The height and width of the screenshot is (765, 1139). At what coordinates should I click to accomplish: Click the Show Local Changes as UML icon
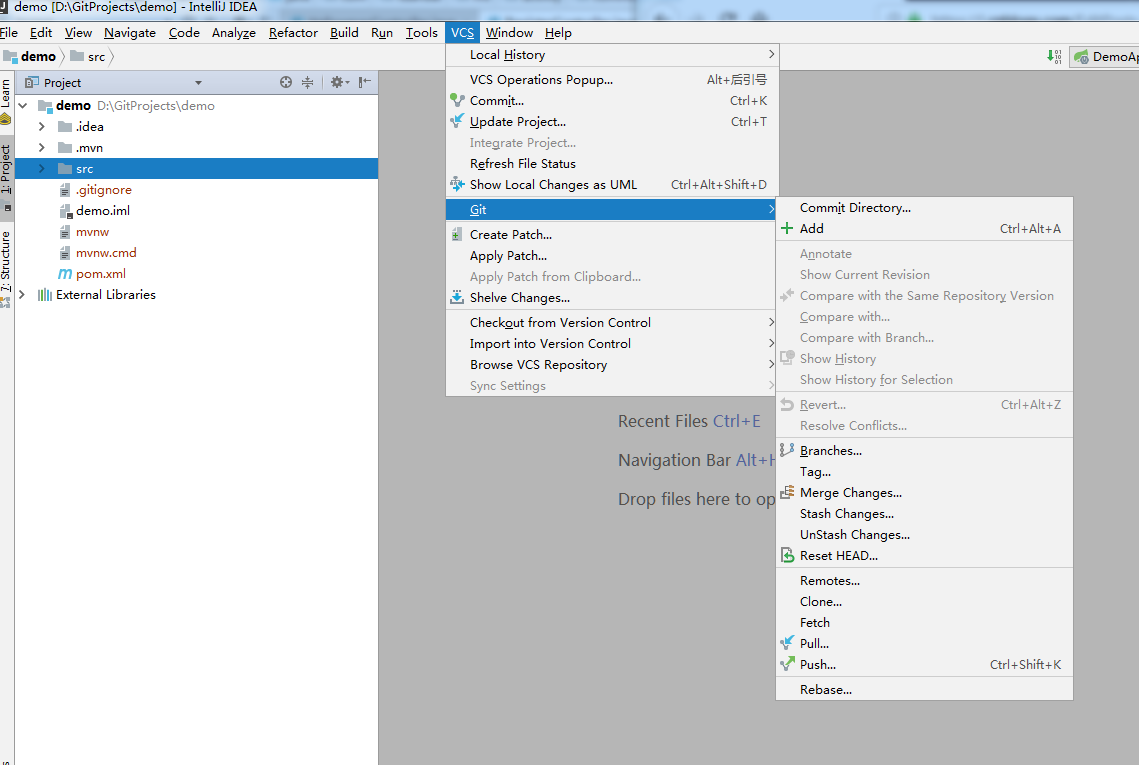point(457,184)
